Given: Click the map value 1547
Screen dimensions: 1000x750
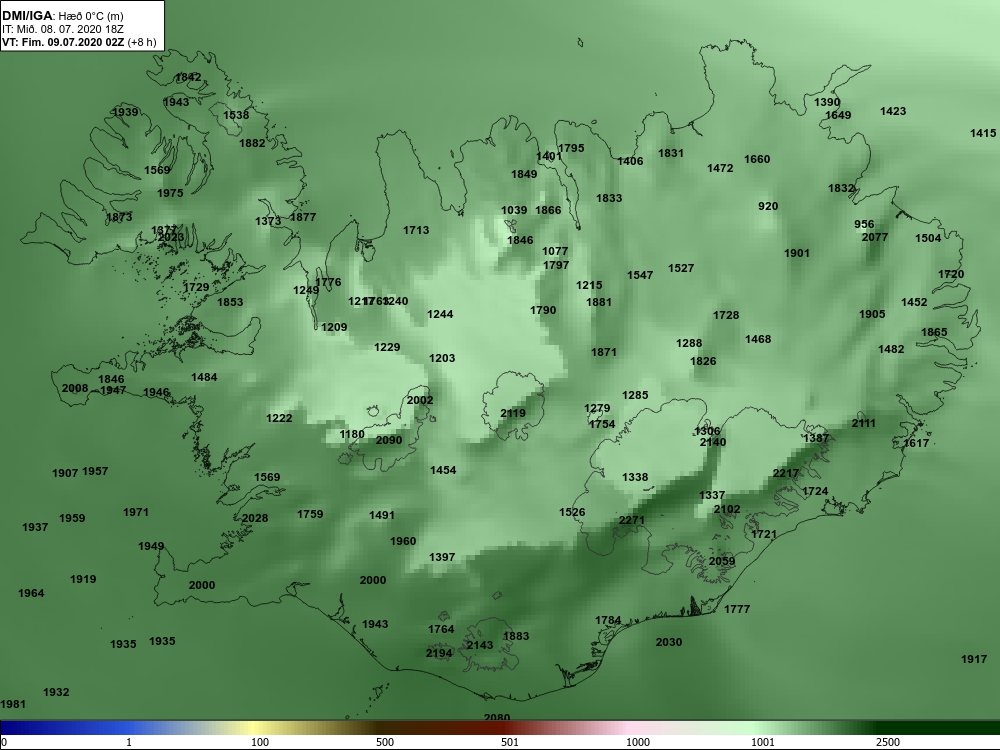Looking at the screenshot, I should (640, 275).
